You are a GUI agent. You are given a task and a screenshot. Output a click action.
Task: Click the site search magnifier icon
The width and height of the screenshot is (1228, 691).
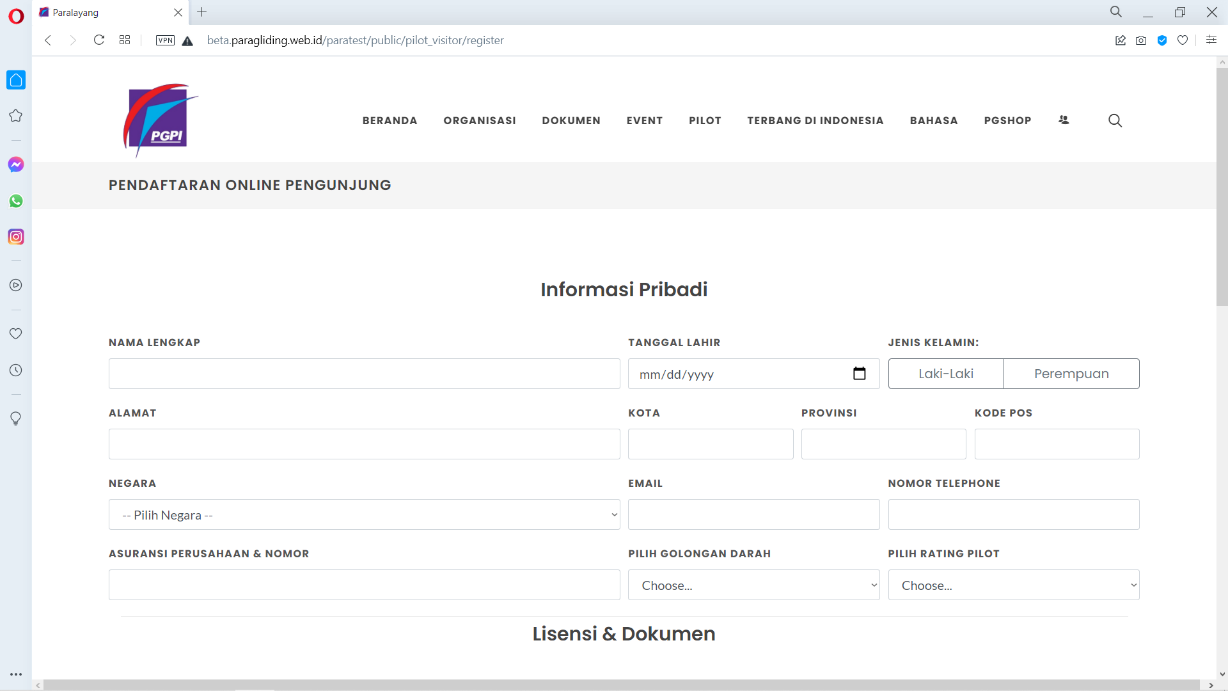(1115, 121)
